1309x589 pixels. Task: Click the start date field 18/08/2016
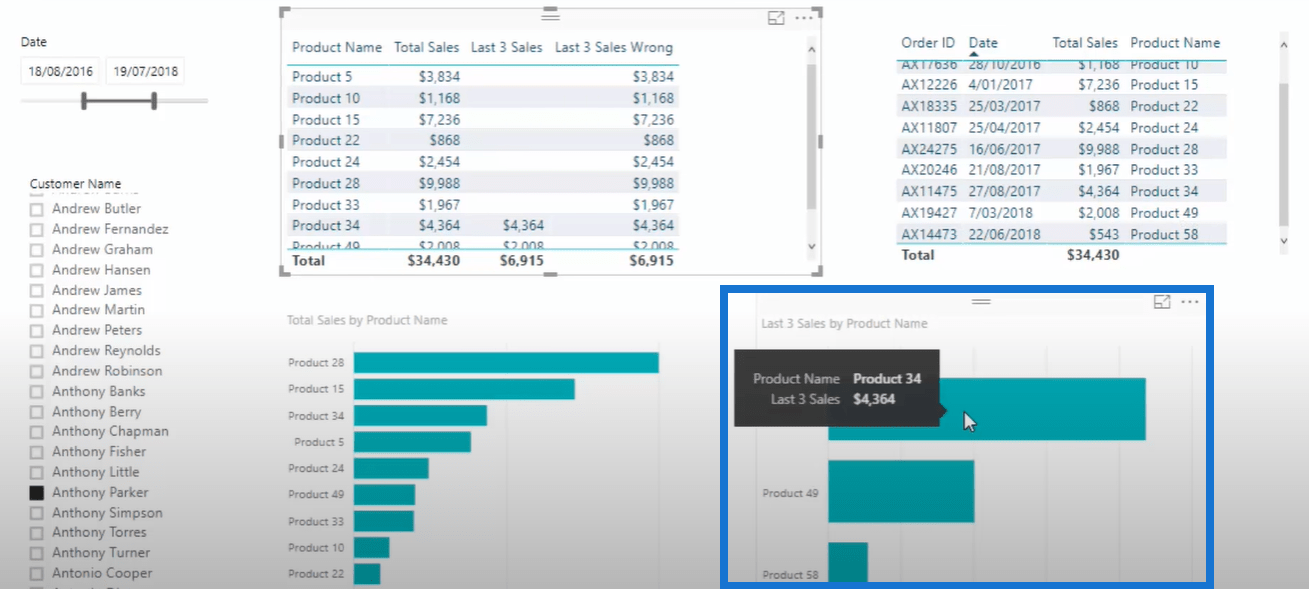[60, 71]
